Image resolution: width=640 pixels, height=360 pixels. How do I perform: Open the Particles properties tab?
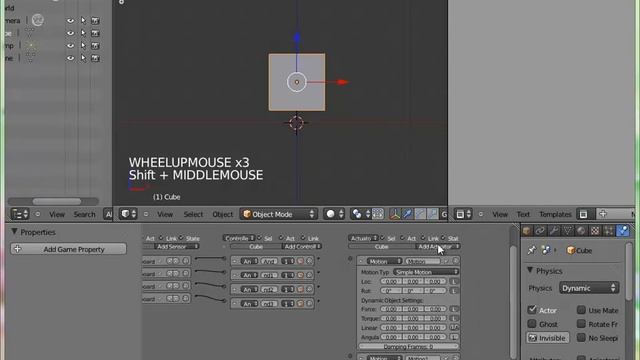[x=609, y=231]
